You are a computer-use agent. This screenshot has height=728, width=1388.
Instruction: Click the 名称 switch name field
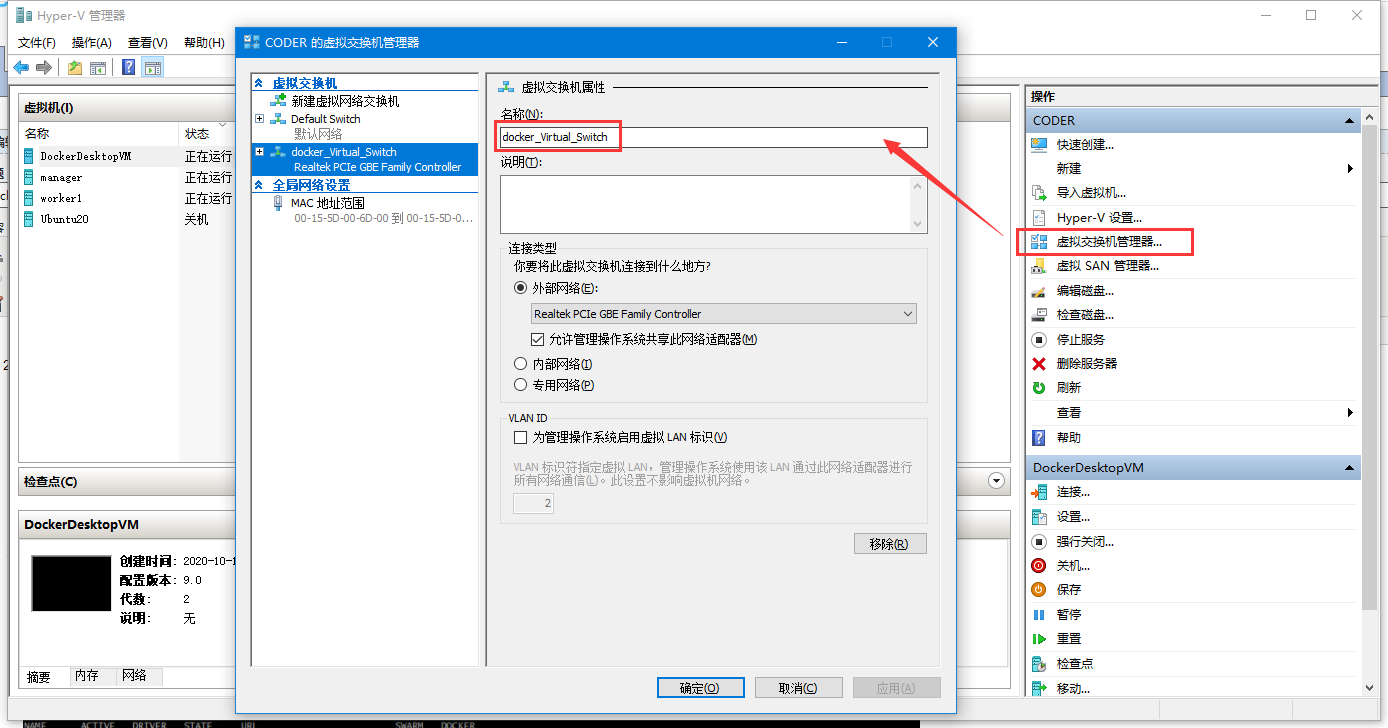tap(713, 137)
